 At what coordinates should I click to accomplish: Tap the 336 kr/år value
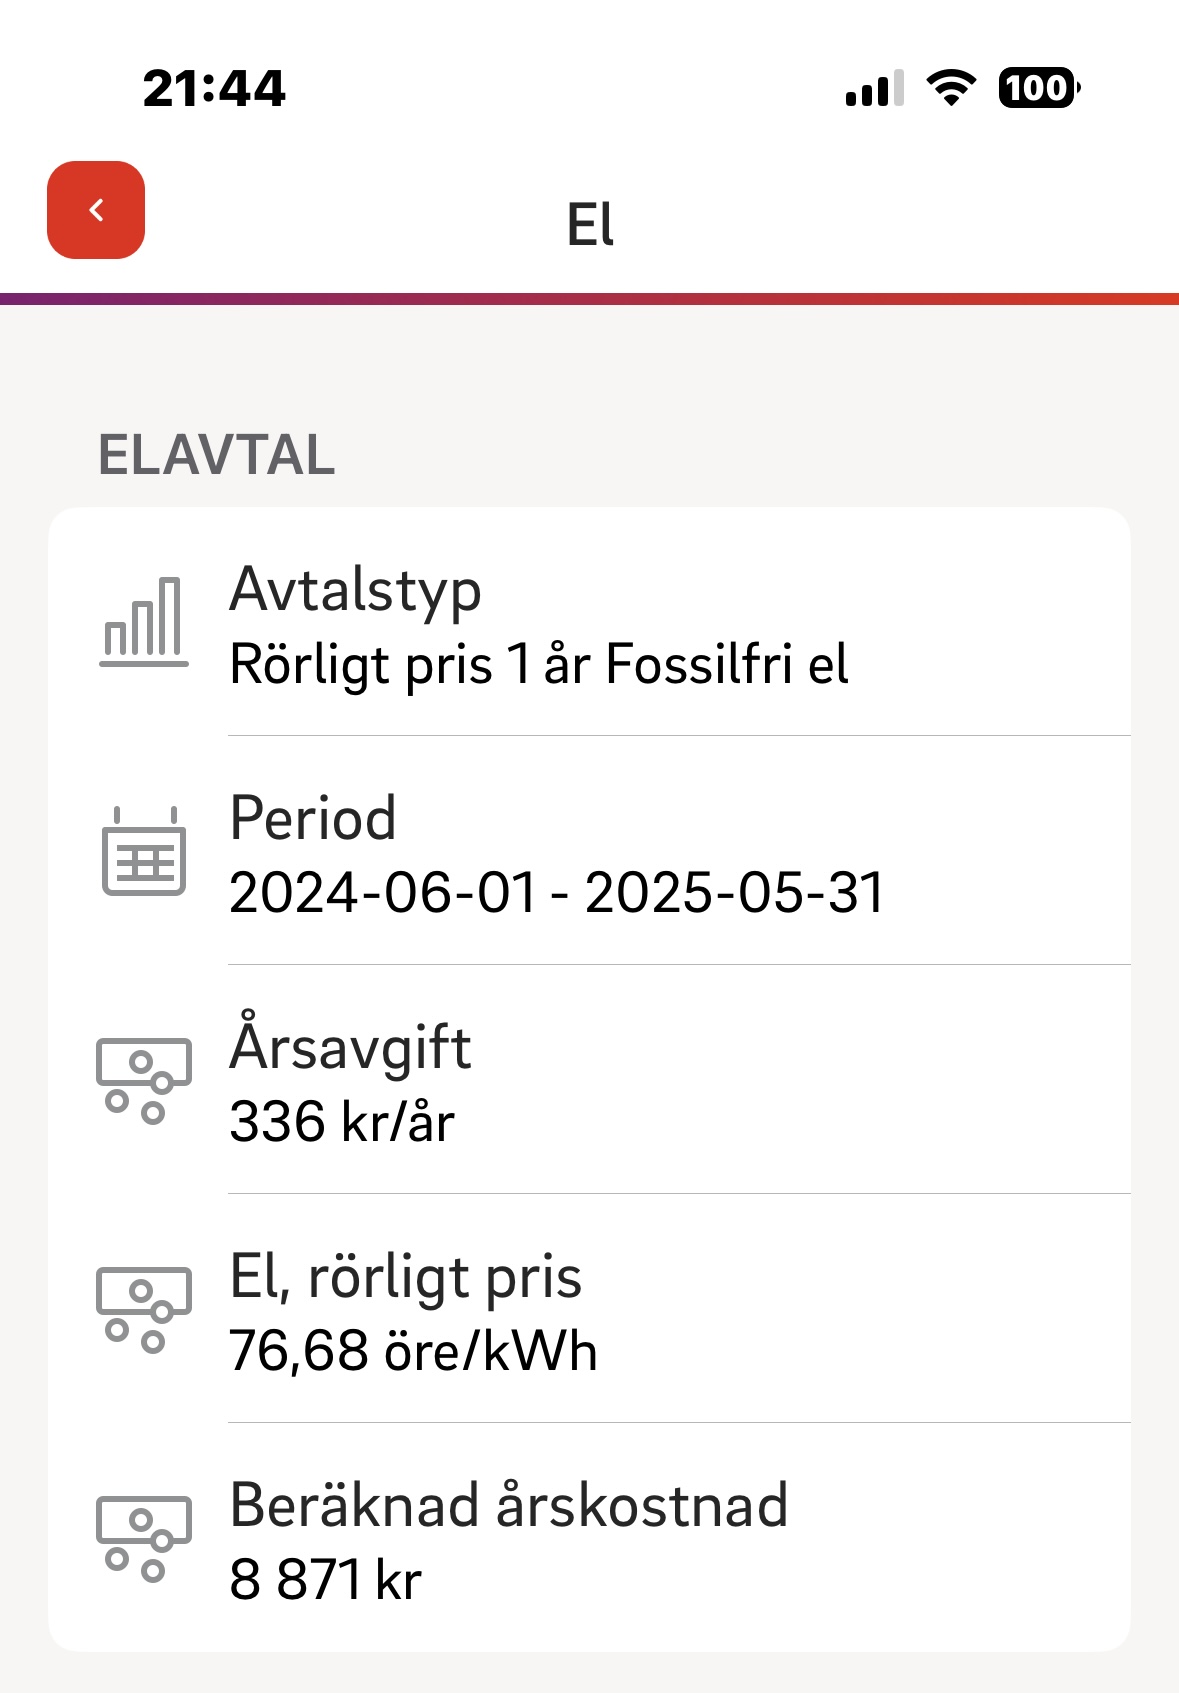(342, 1122)
